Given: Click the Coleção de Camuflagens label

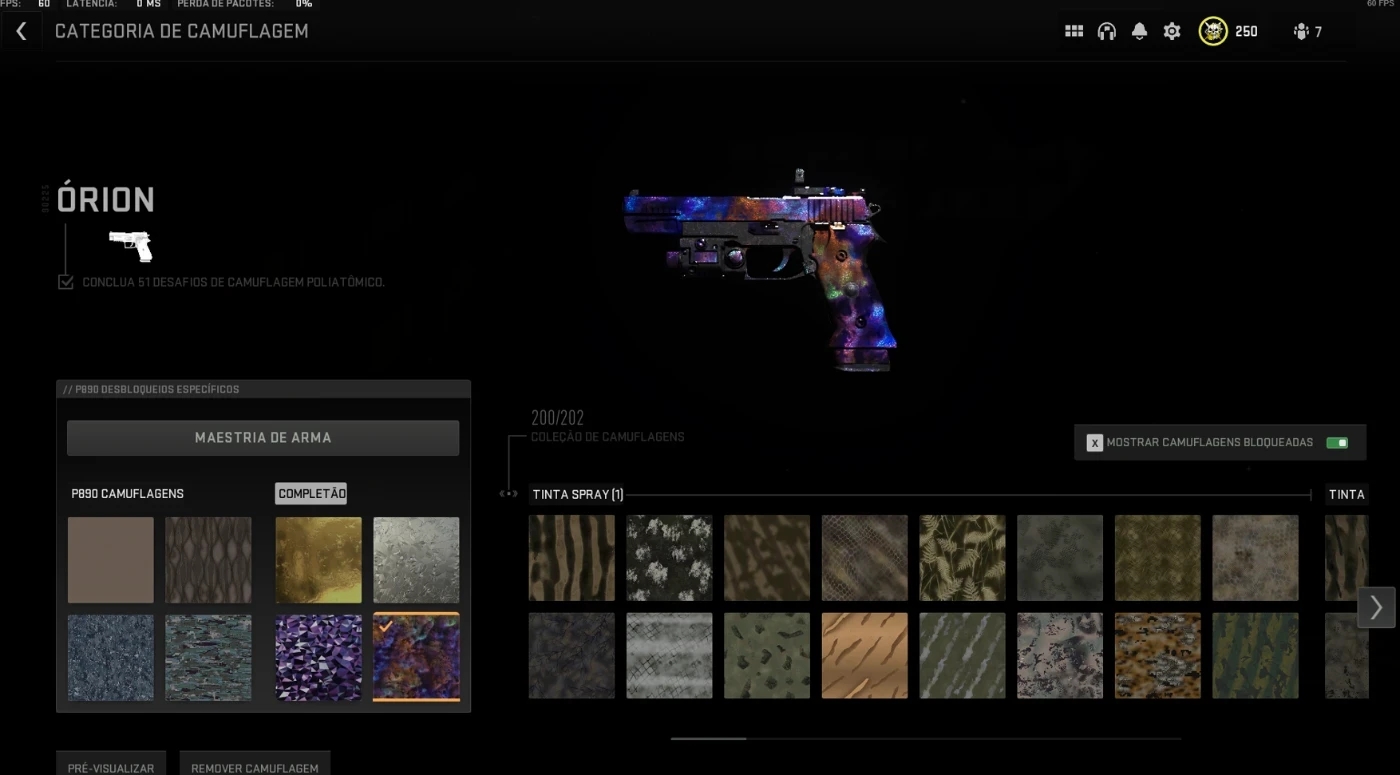Looking at the screenshot, I should [608, 437].
